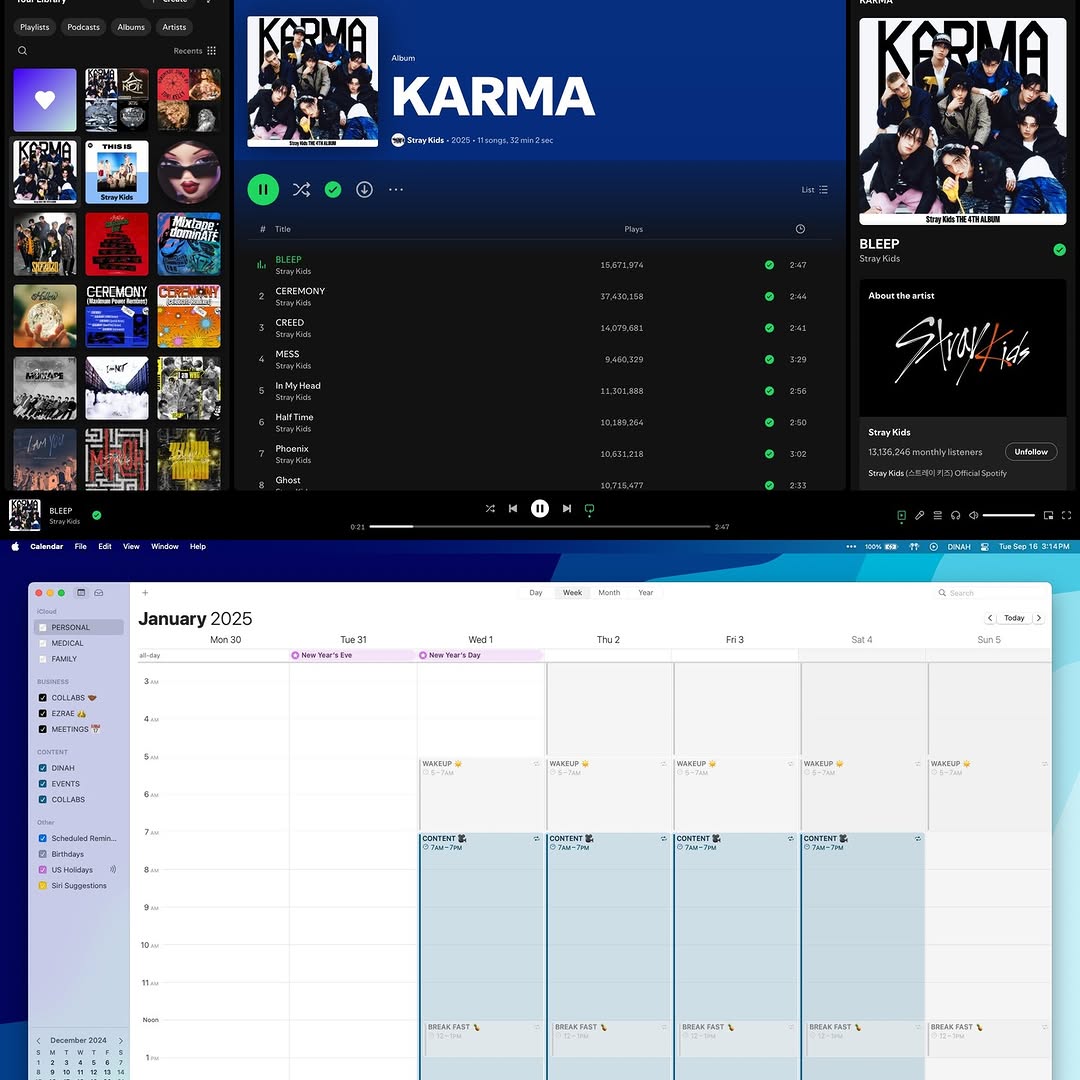1080x1080 pixels.
Task: Play track CEREMONY in the track list
Action: (300, 291)
